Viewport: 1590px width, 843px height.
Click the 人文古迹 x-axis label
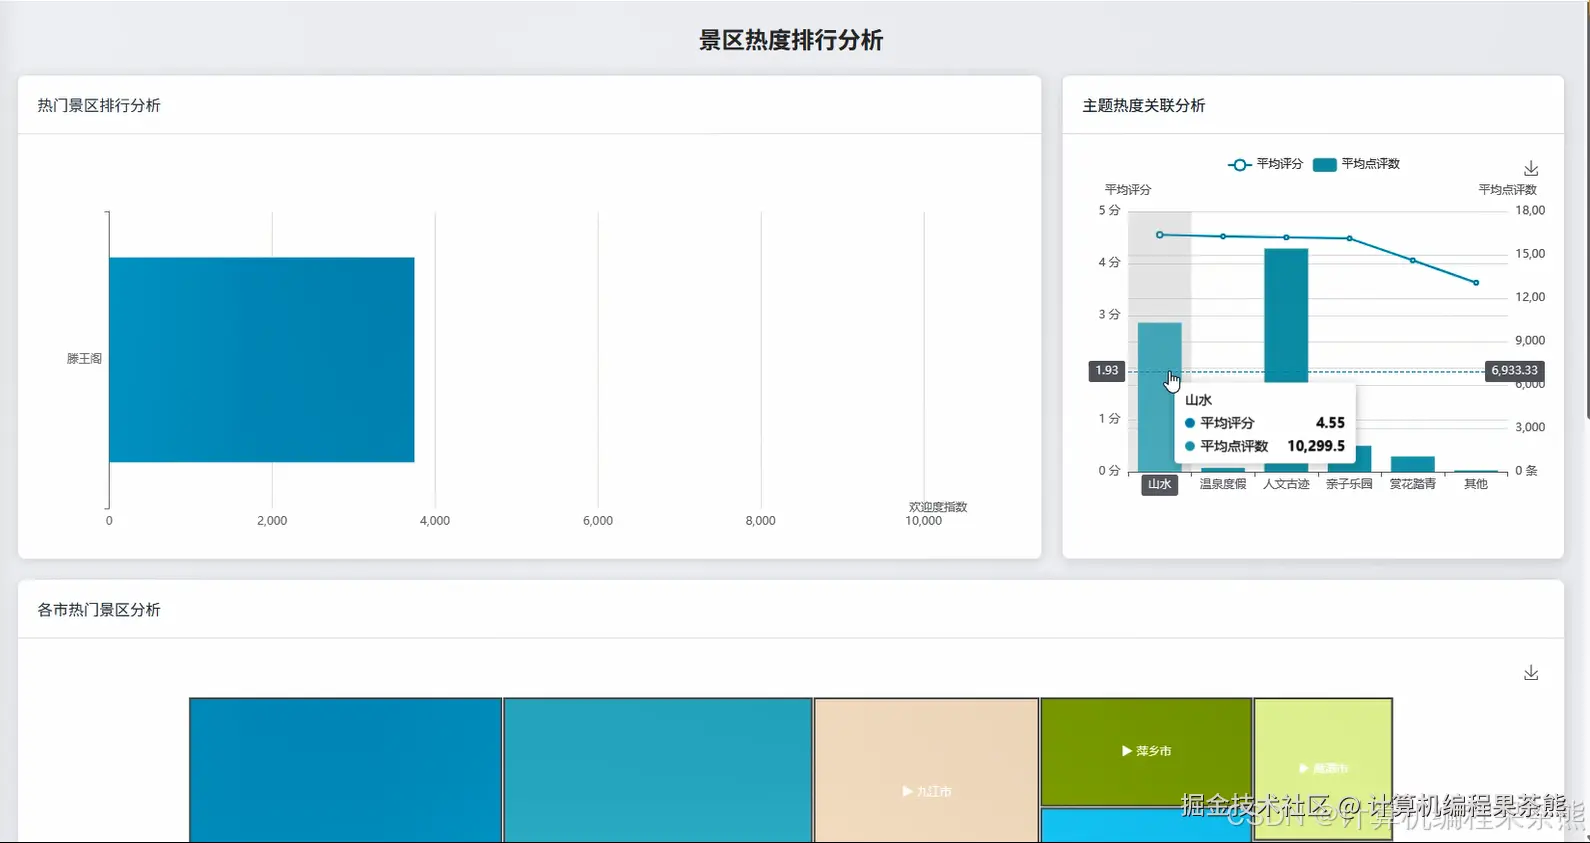click(x=1286, y=484)
